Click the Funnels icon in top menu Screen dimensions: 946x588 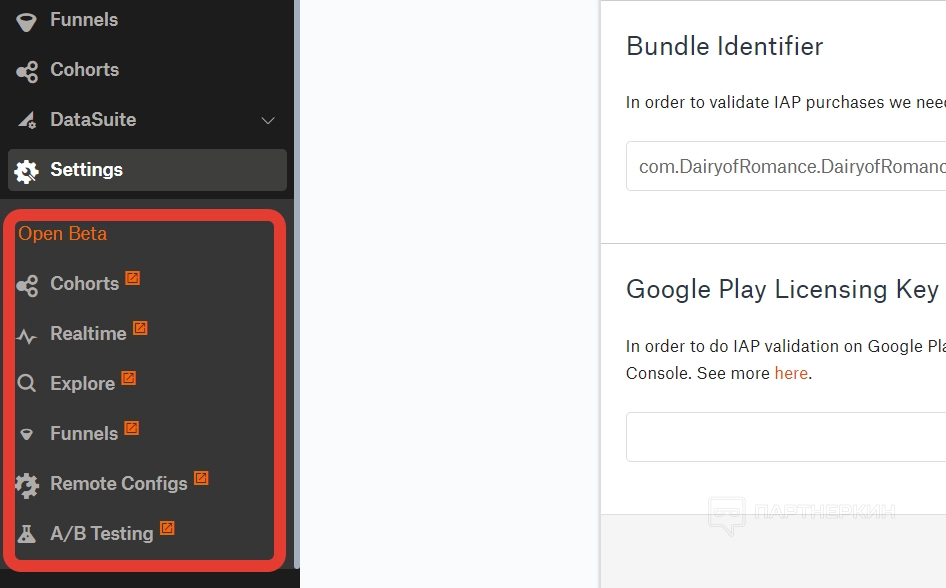(x=26, y=22)
